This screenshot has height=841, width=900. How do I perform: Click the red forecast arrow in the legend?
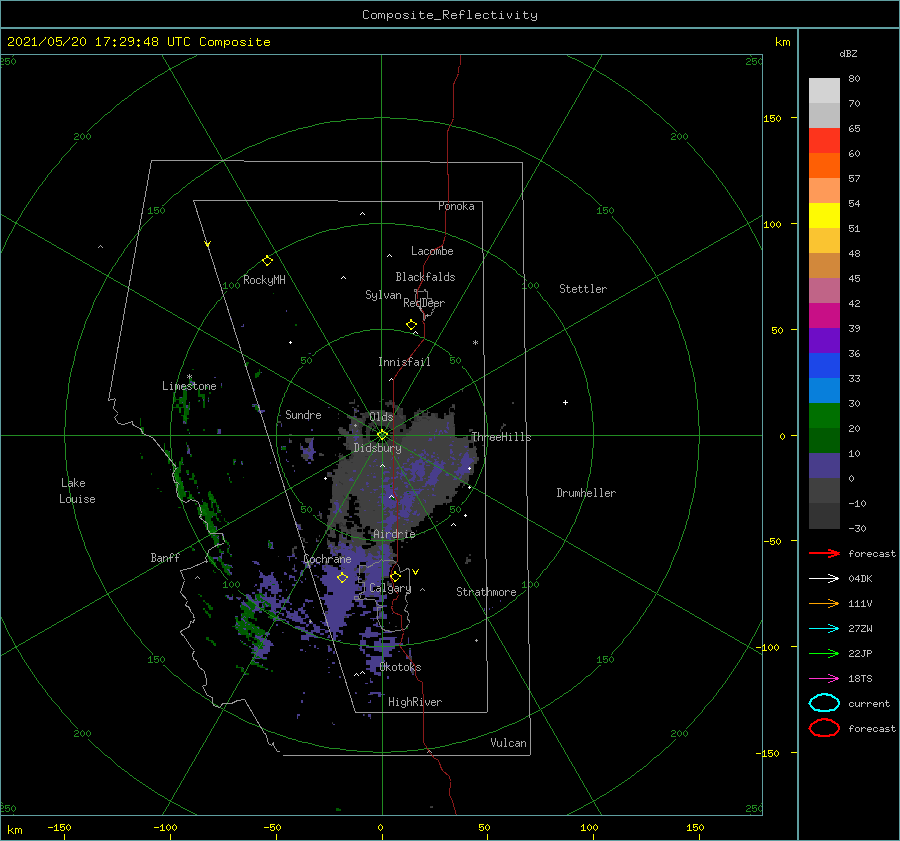(x=824, y=553)
